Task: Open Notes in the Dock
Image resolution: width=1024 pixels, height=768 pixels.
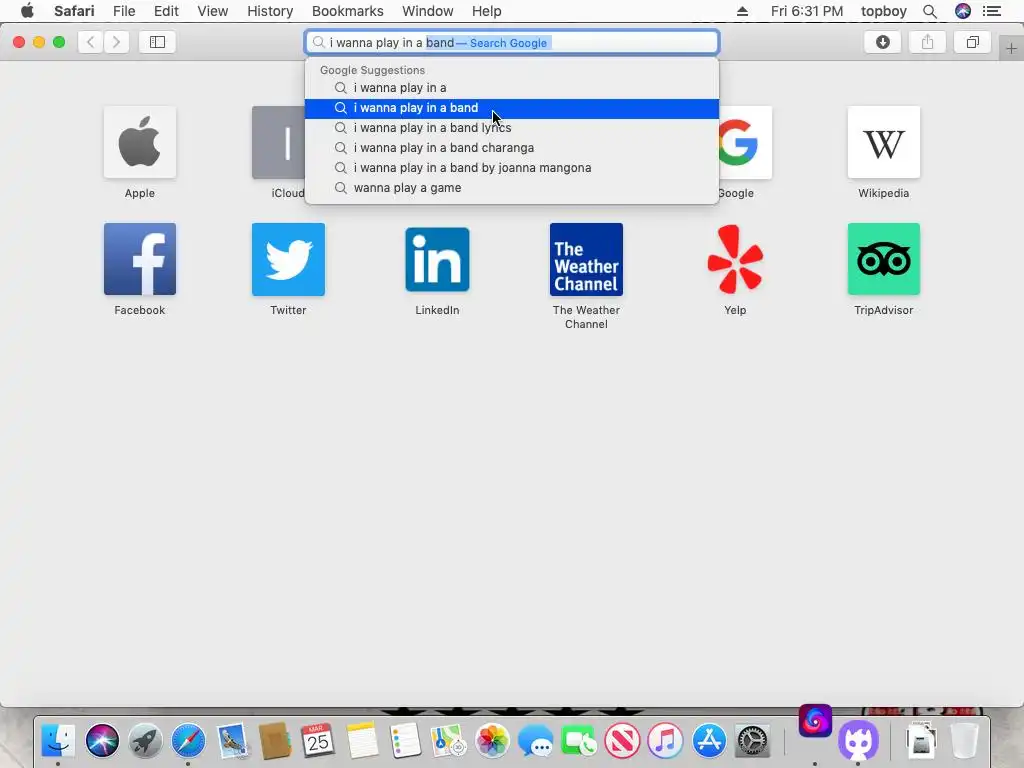Action: coord(362,741)
